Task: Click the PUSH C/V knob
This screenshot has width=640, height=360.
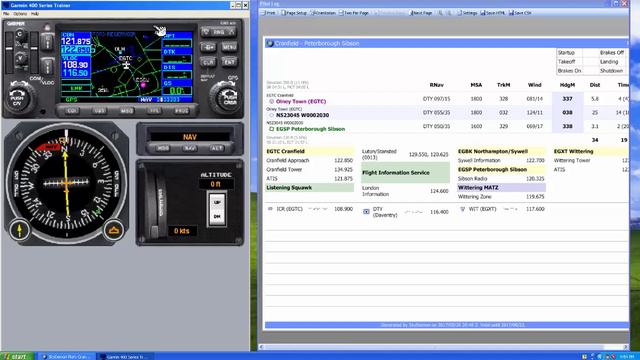Action: 18,98
